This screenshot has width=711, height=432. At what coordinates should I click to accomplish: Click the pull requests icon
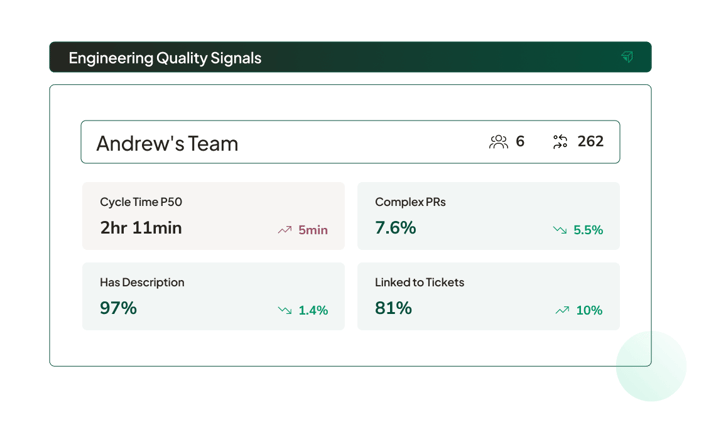(x=560, y=142)
